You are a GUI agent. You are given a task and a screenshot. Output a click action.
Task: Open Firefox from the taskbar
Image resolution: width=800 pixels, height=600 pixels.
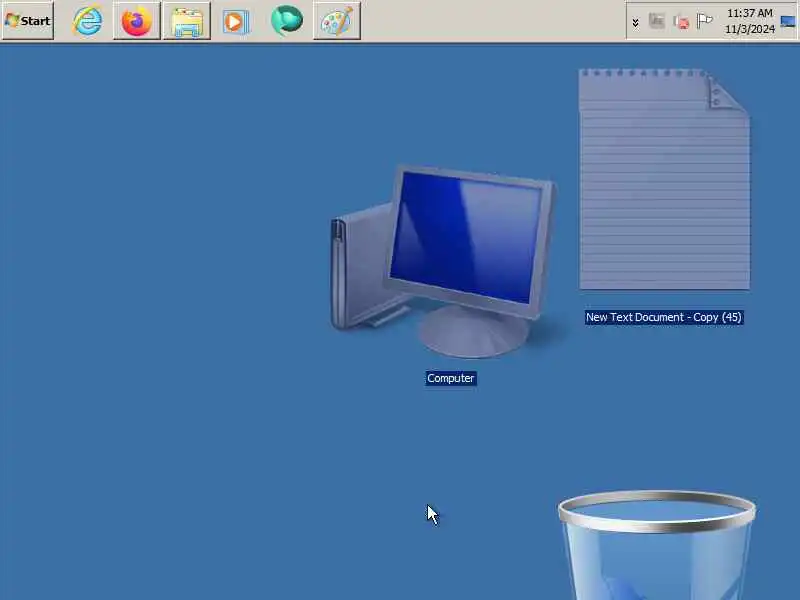point(137,21)
